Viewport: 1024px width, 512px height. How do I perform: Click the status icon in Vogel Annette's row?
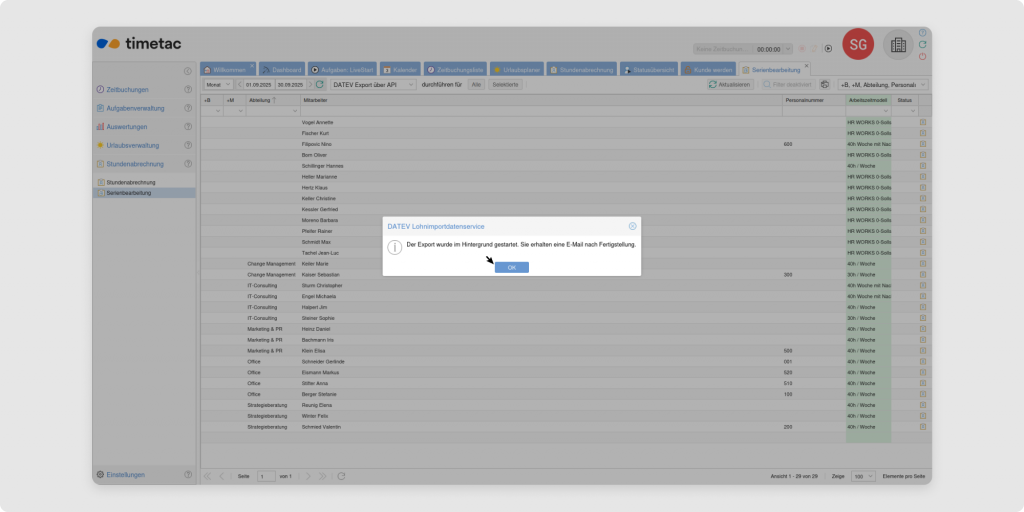click(923, 122)
